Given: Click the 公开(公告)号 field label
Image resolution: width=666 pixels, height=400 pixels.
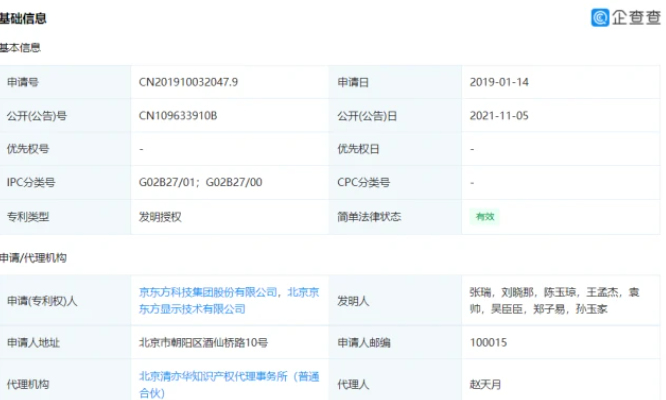Looking at the screenshot, I should click(x=37, y=115).
